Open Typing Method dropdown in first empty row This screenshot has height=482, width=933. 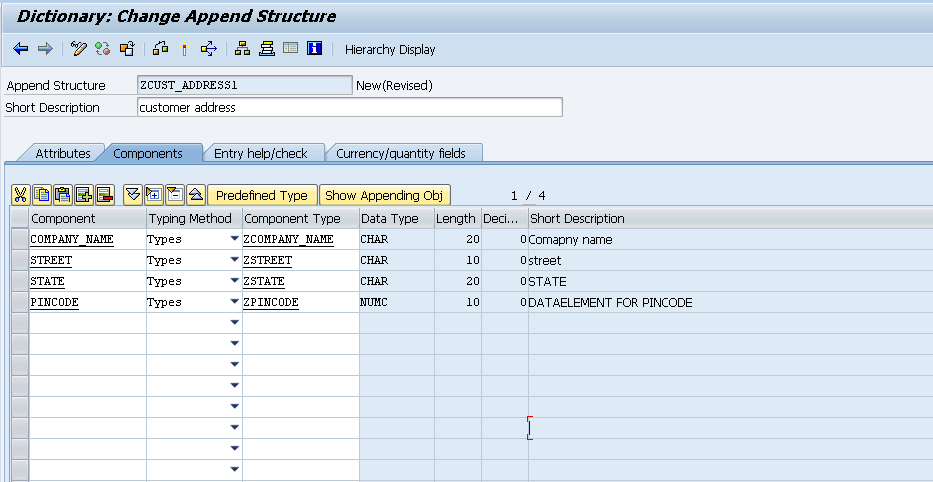(x=234, y=323)
